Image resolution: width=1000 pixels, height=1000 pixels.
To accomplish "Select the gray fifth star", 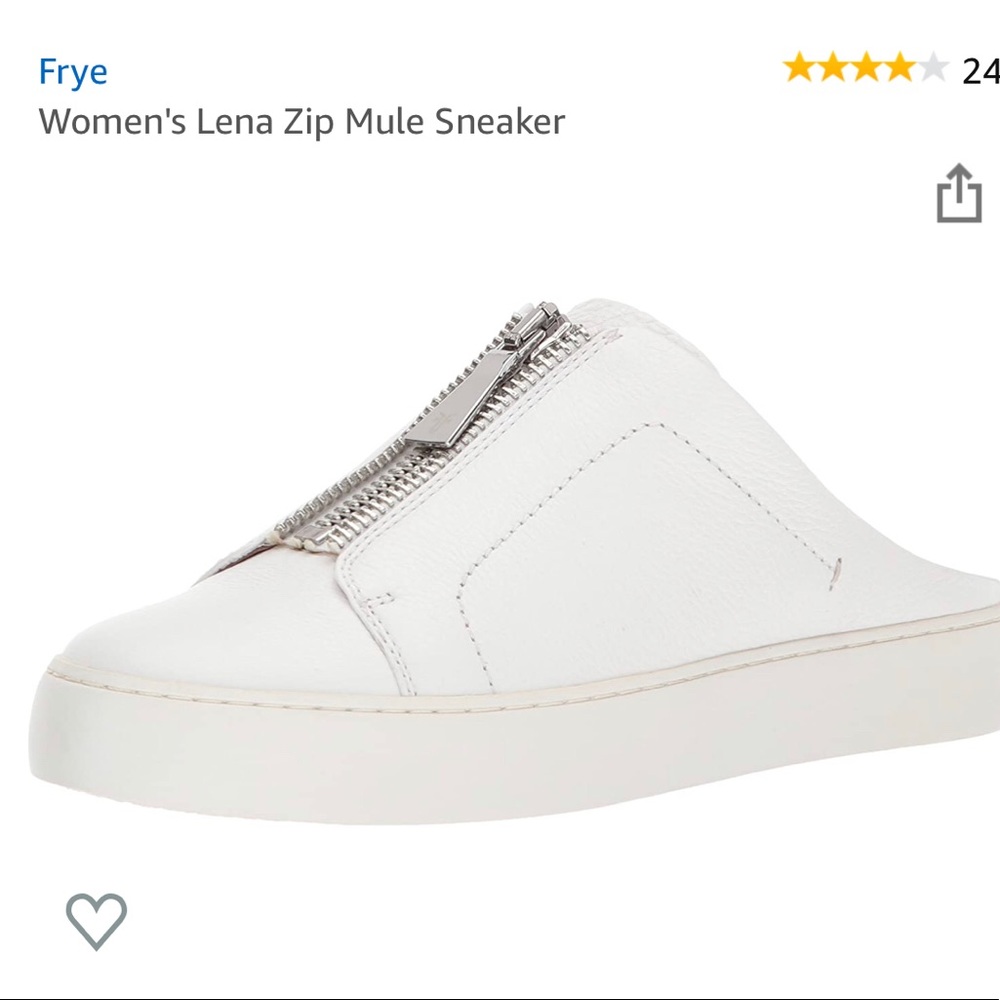I will [933, 65].
